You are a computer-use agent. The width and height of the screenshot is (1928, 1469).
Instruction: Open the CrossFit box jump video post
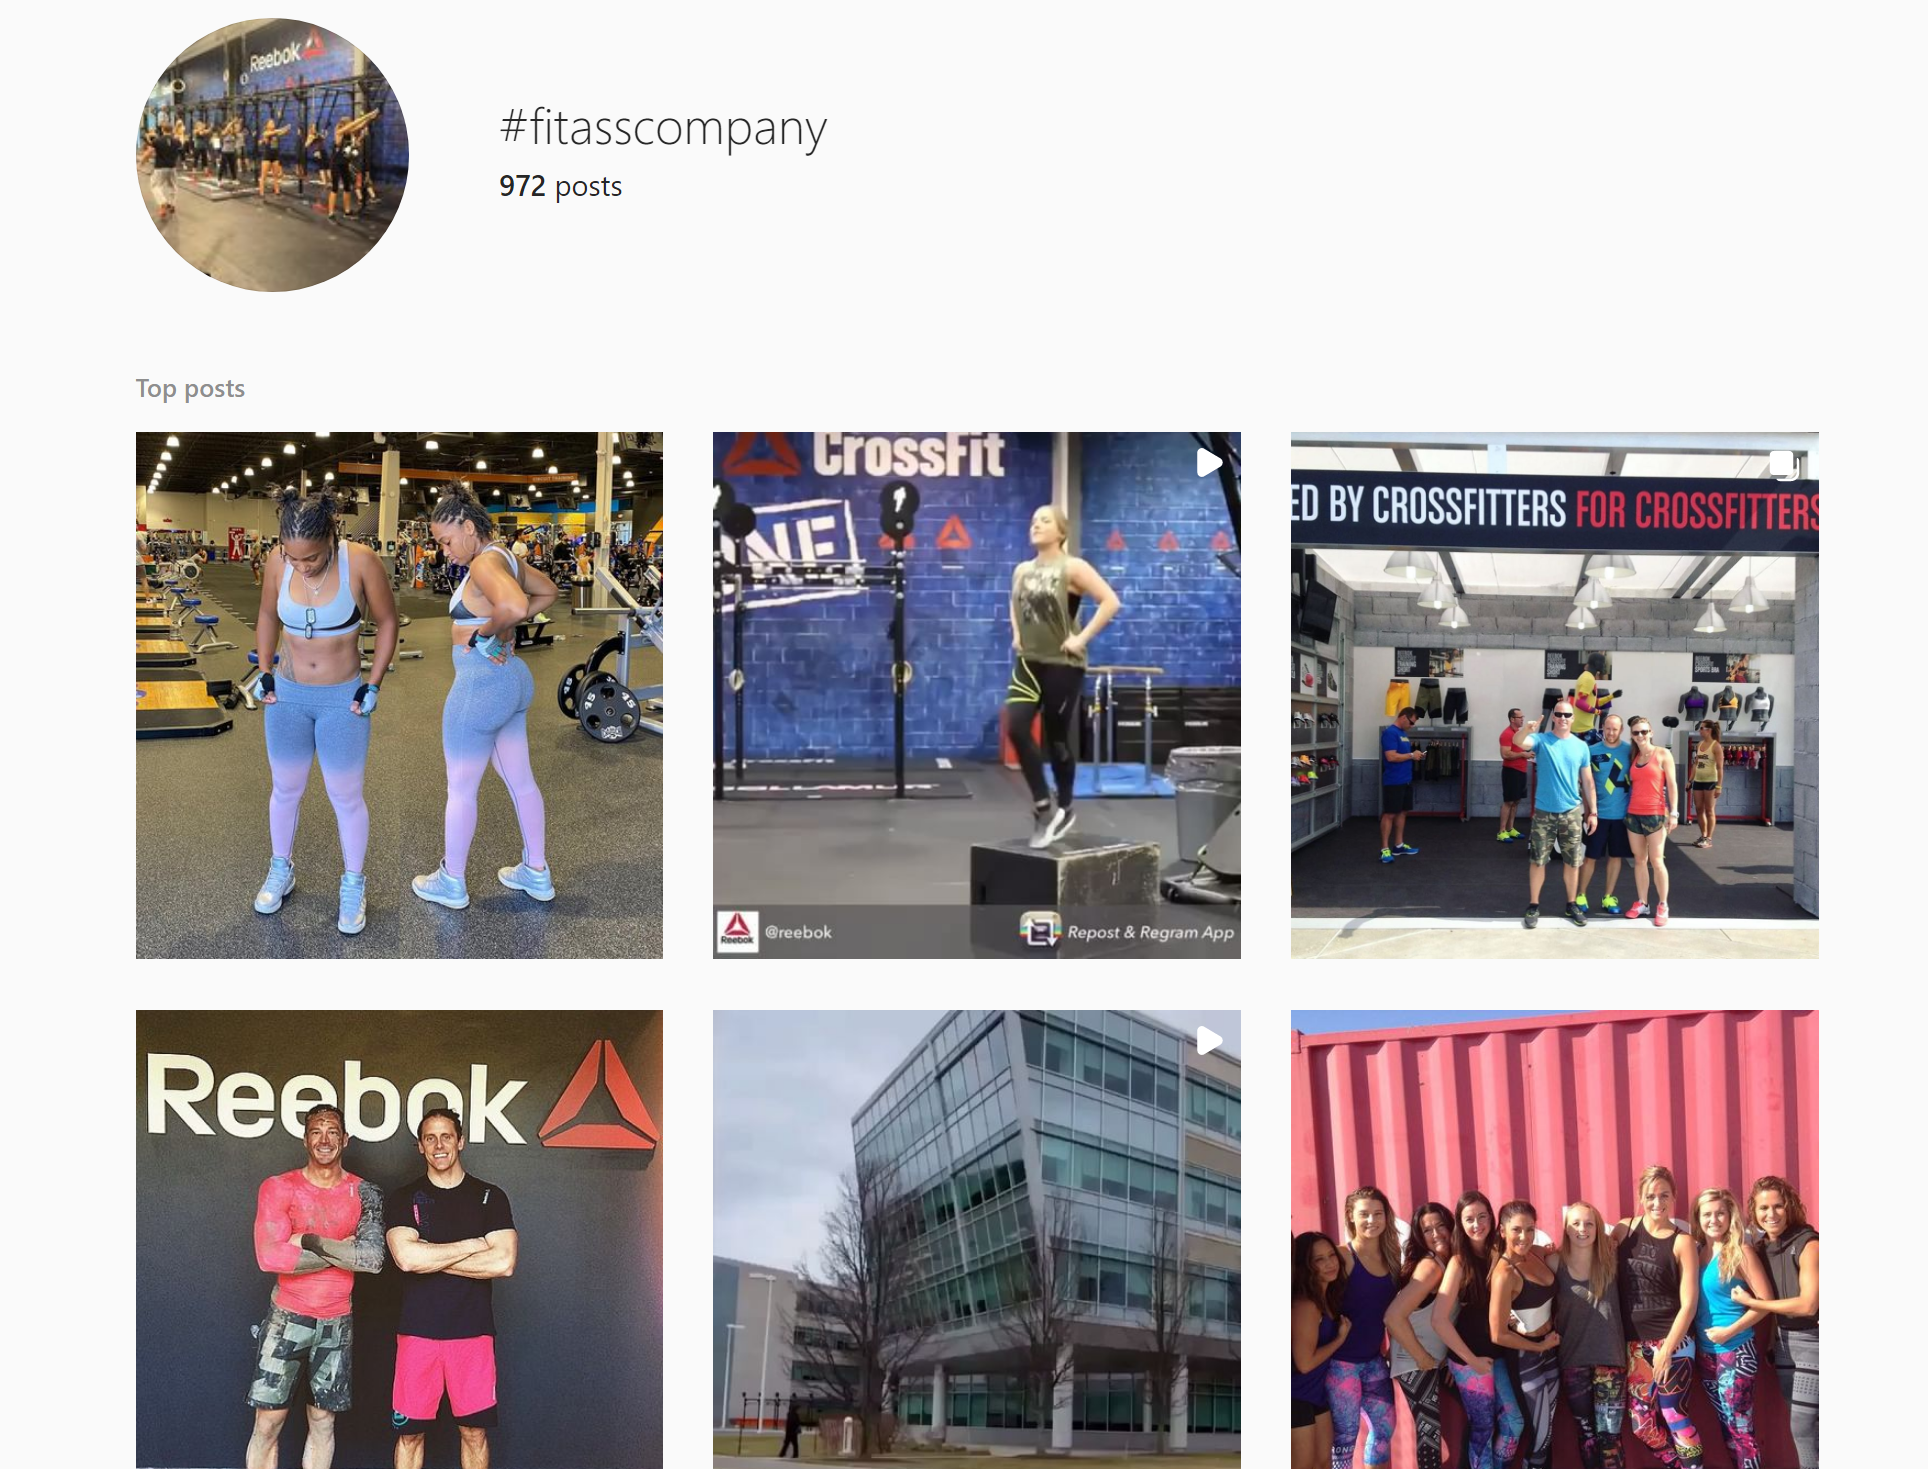pos(976,695)
